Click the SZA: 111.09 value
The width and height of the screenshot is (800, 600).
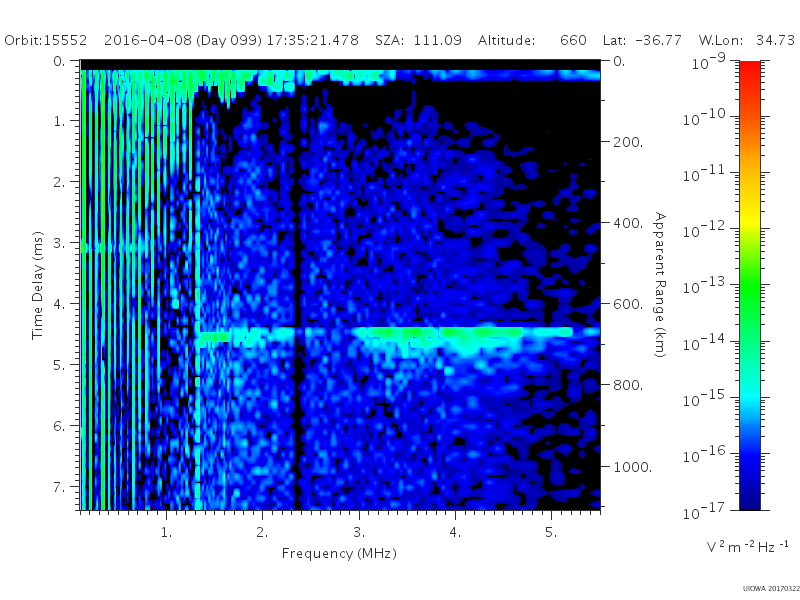[x=418, y=40]
